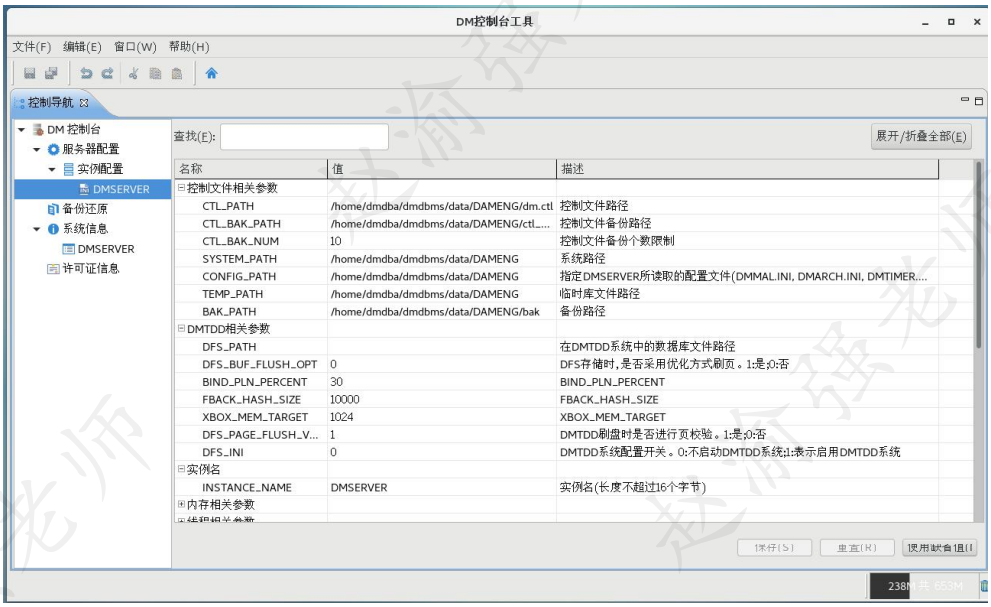This screenshot has height=607, width=991.
Task: Click the 描述 column header
Action: [748, 169]
